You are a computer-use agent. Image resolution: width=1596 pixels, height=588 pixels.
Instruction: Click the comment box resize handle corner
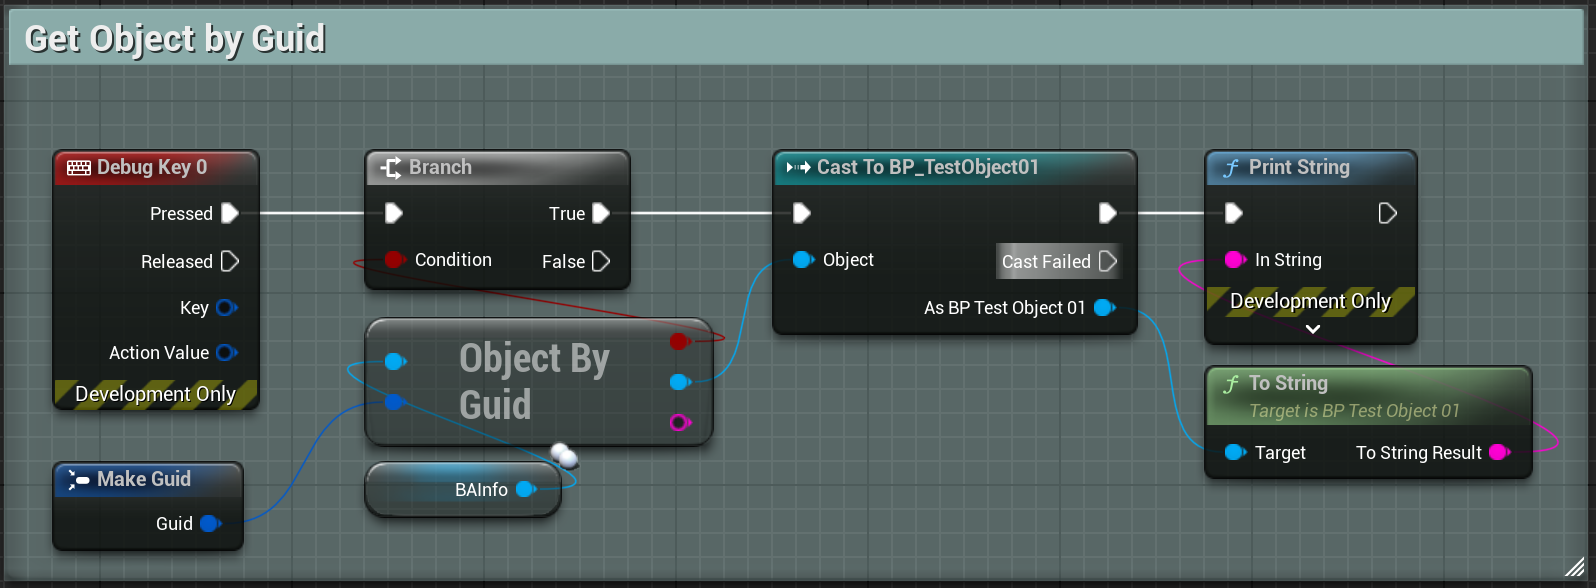pos(1573,566)
